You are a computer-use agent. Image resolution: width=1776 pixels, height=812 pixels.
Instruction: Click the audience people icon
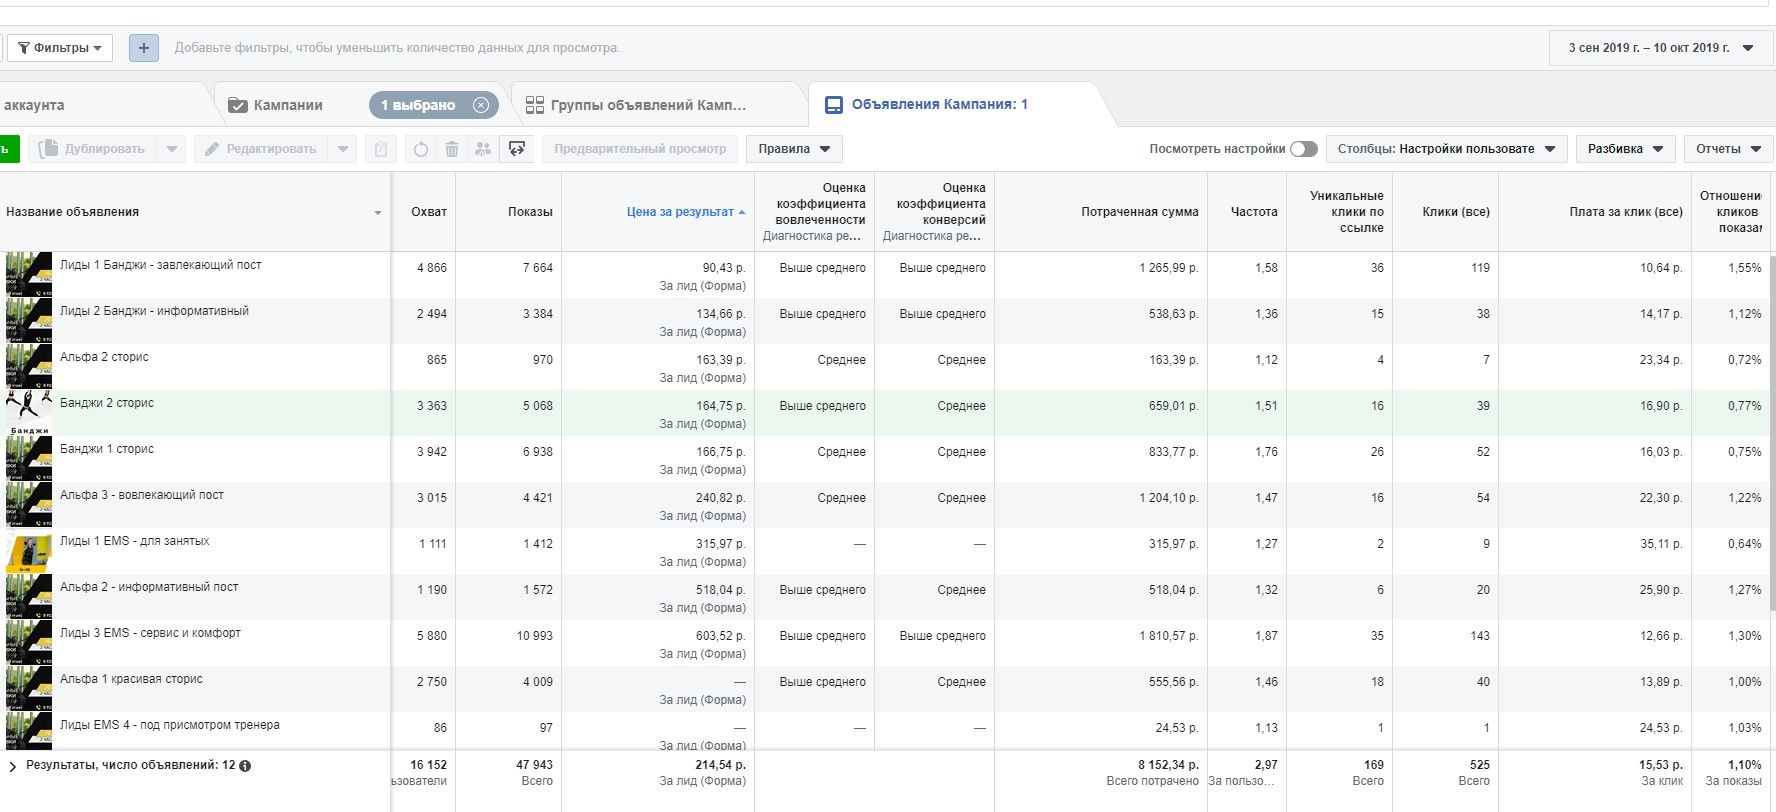click(x=483, y=149)
